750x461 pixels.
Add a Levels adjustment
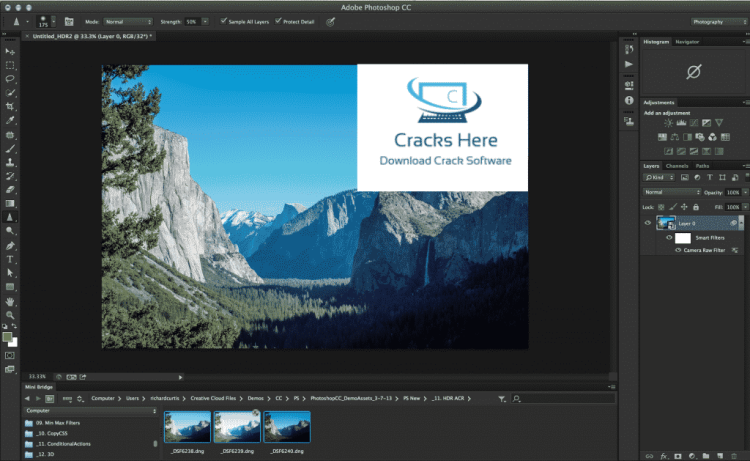(x=681, y=123)
